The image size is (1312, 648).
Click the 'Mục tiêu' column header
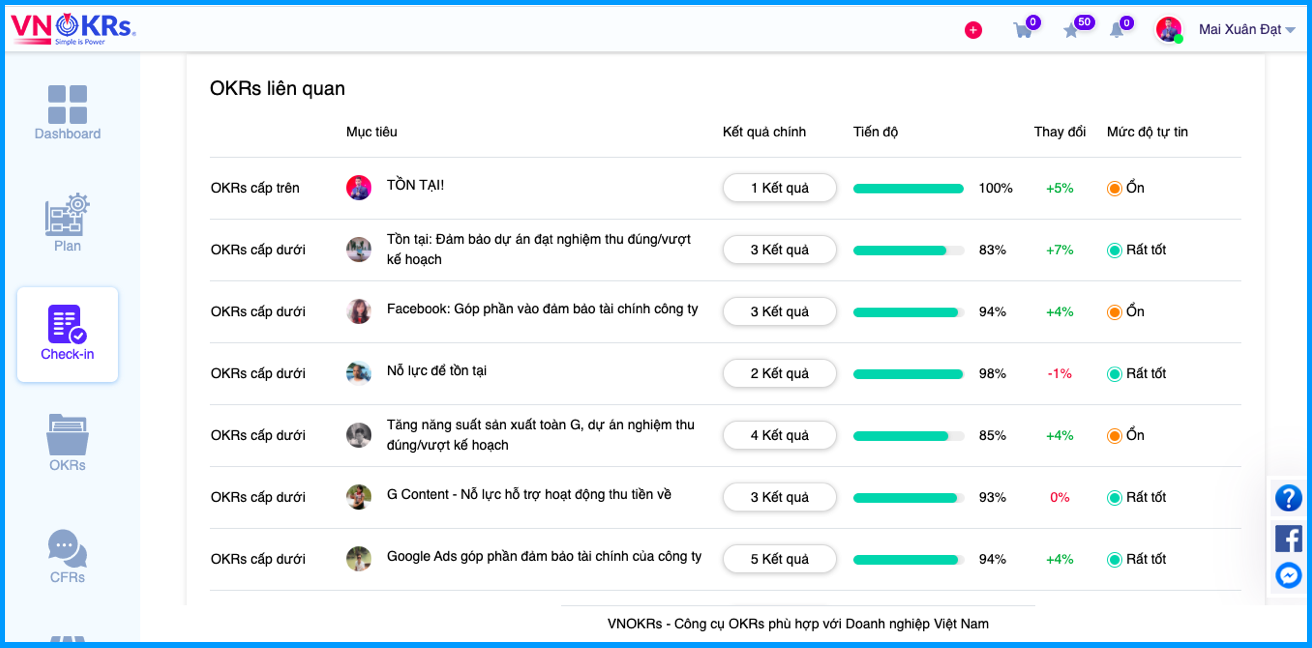pos(372,132)
